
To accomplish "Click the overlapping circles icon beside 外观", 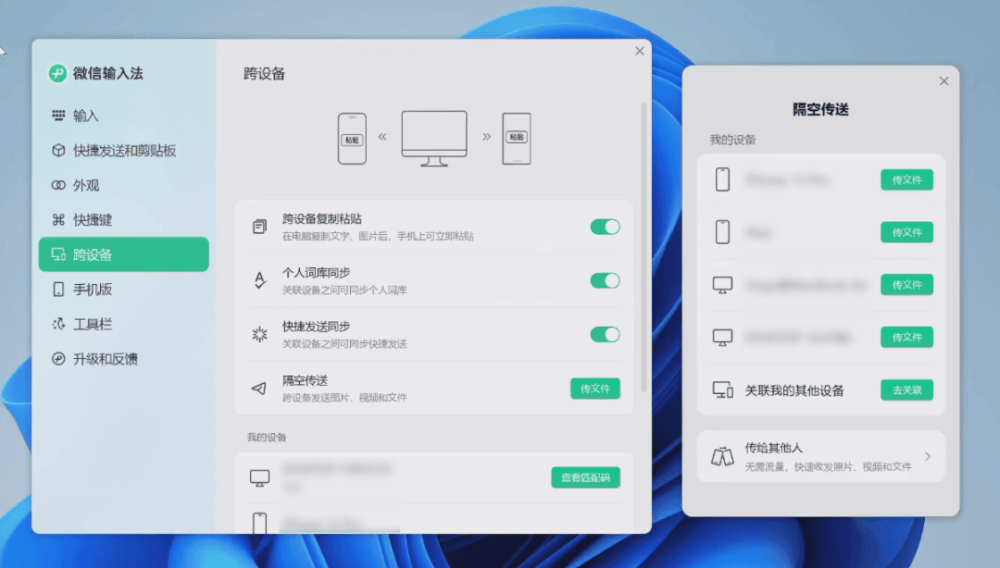I will pos(58,185).
